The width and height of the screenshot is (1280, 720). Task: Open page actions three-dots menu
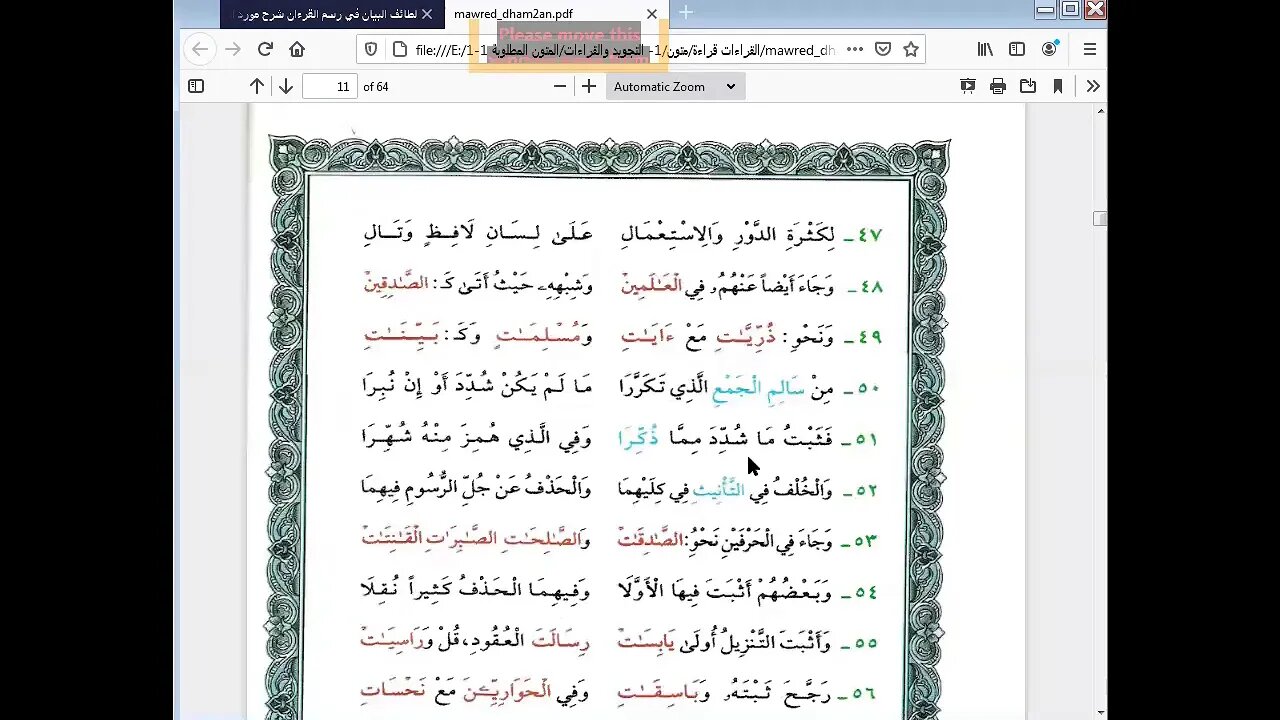855,49
